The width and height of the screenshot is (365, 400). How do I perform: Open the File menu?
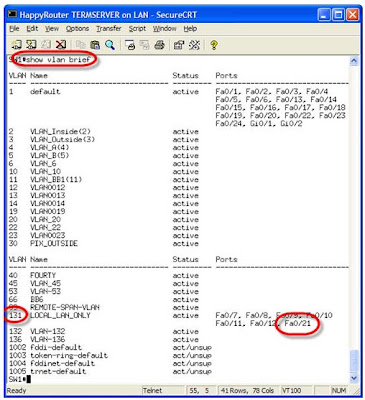14,29
